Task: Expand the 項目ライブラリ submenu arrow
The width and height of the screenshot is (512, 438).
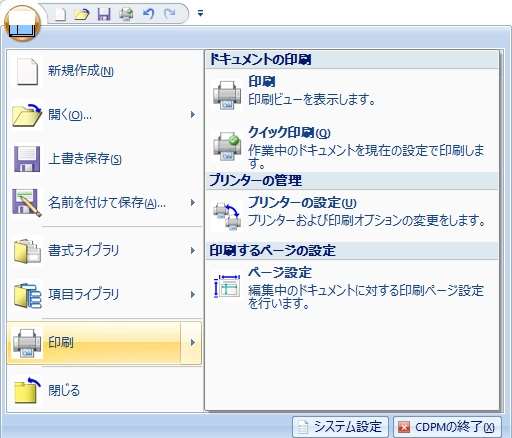Action: click(192, 295)
